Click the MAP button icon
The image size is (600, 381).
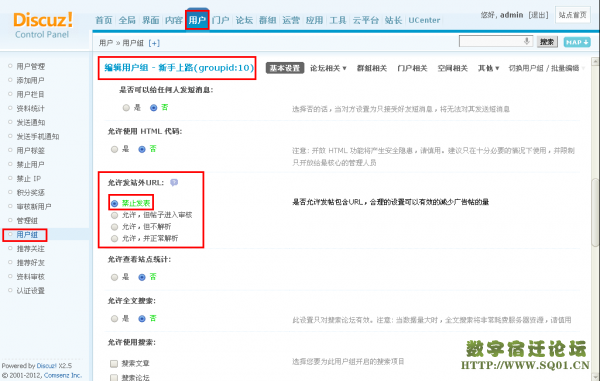tap(577, 42)
